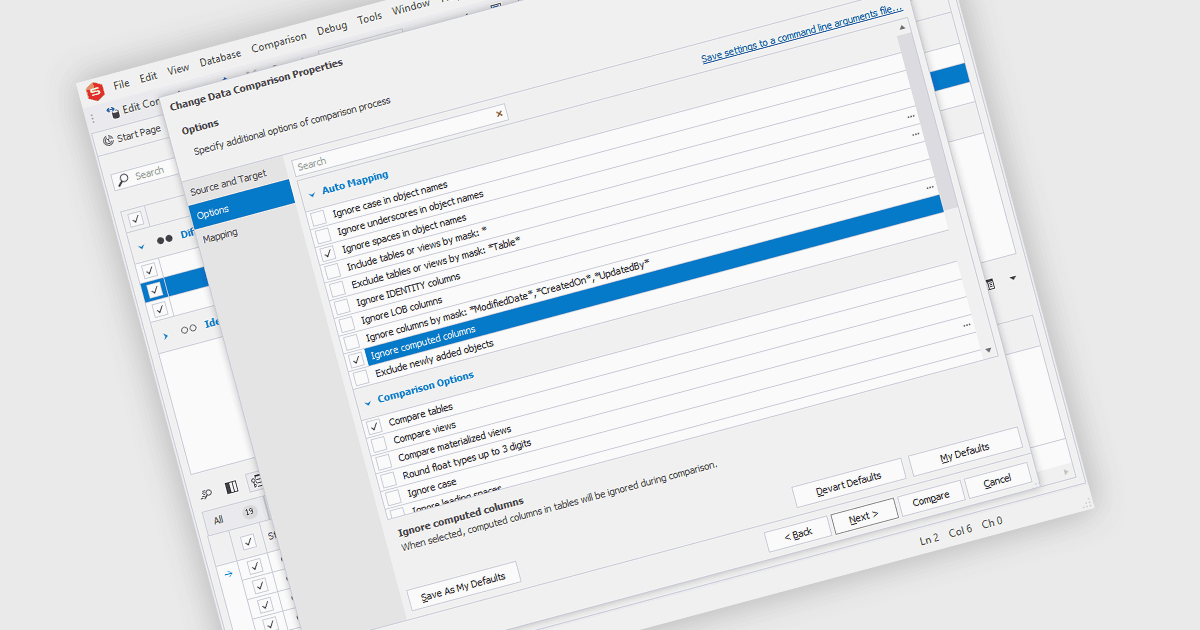Click Save As My Defaults button

465,586
